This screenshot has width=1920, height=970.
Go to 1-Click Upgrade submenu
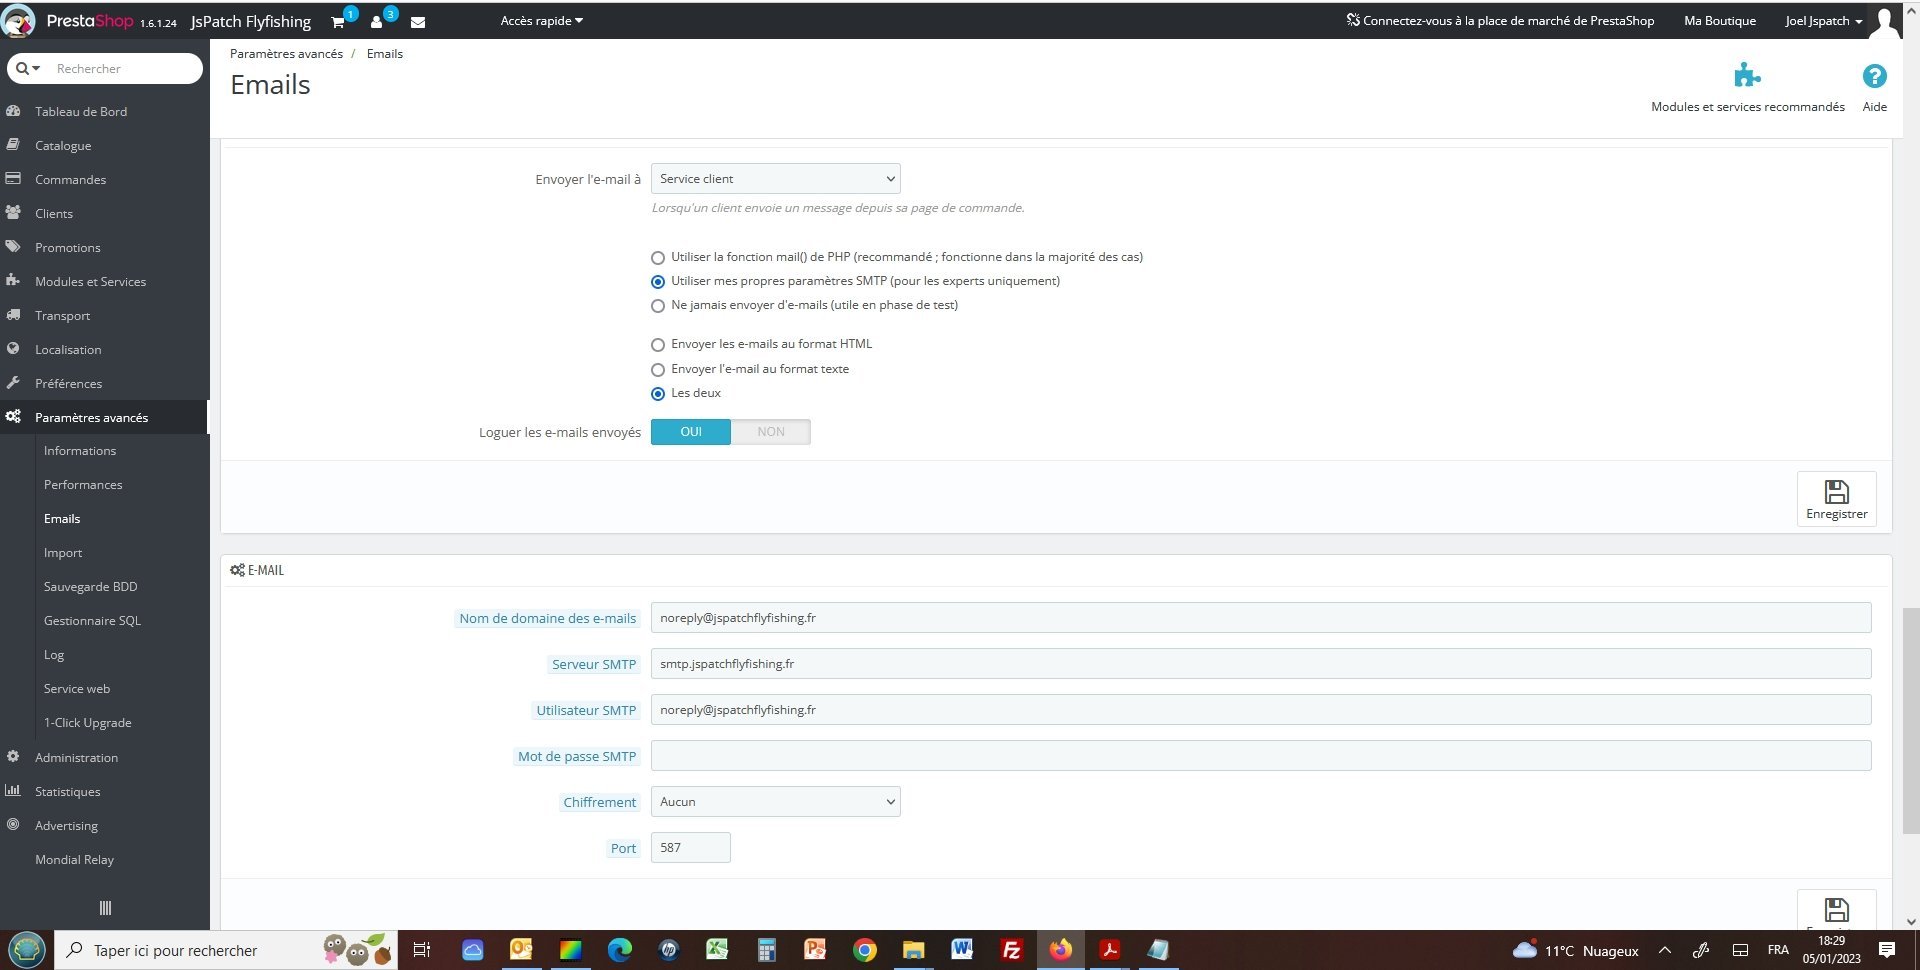pos(88,723)
